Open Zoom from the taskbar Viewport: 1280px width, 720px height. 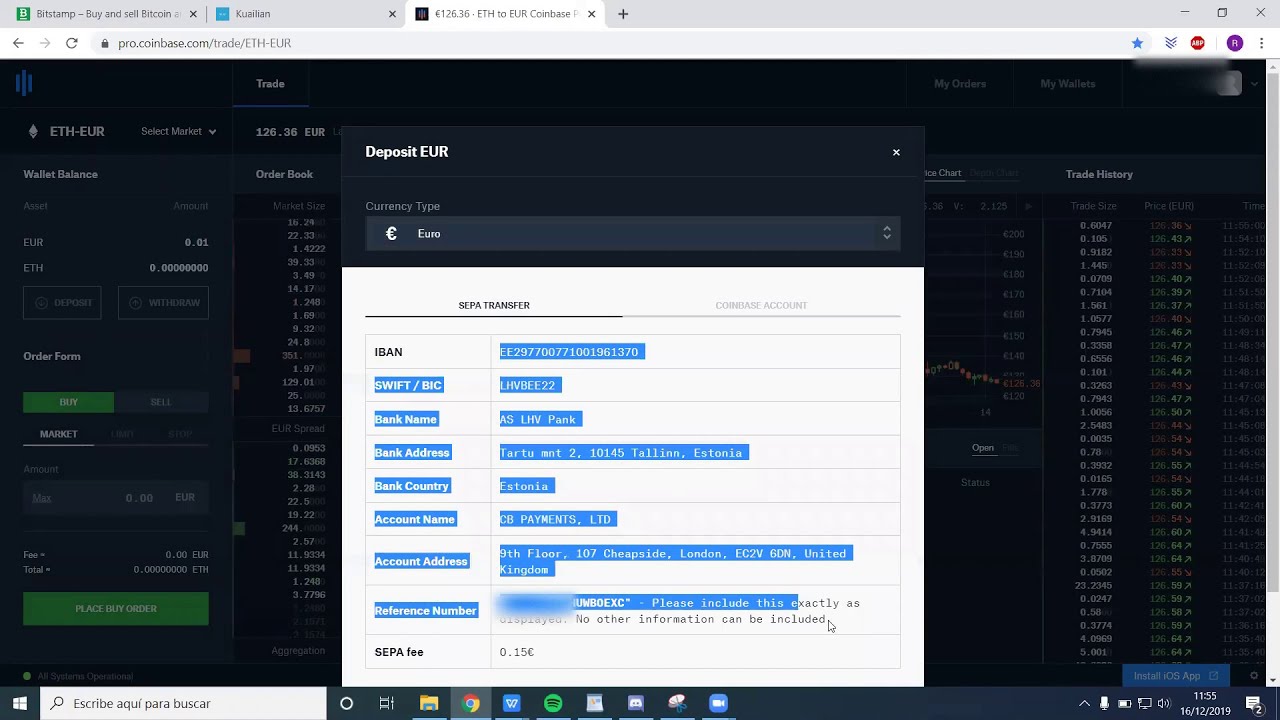point(718,703)
